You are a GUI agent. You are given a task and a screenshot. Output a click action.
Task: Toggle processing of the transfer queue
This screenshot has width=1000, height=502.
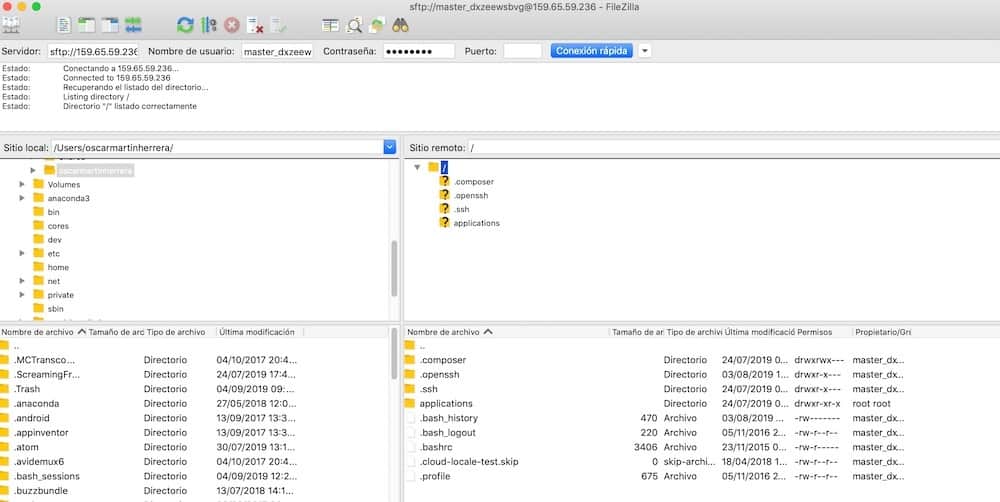pos(209,25)
